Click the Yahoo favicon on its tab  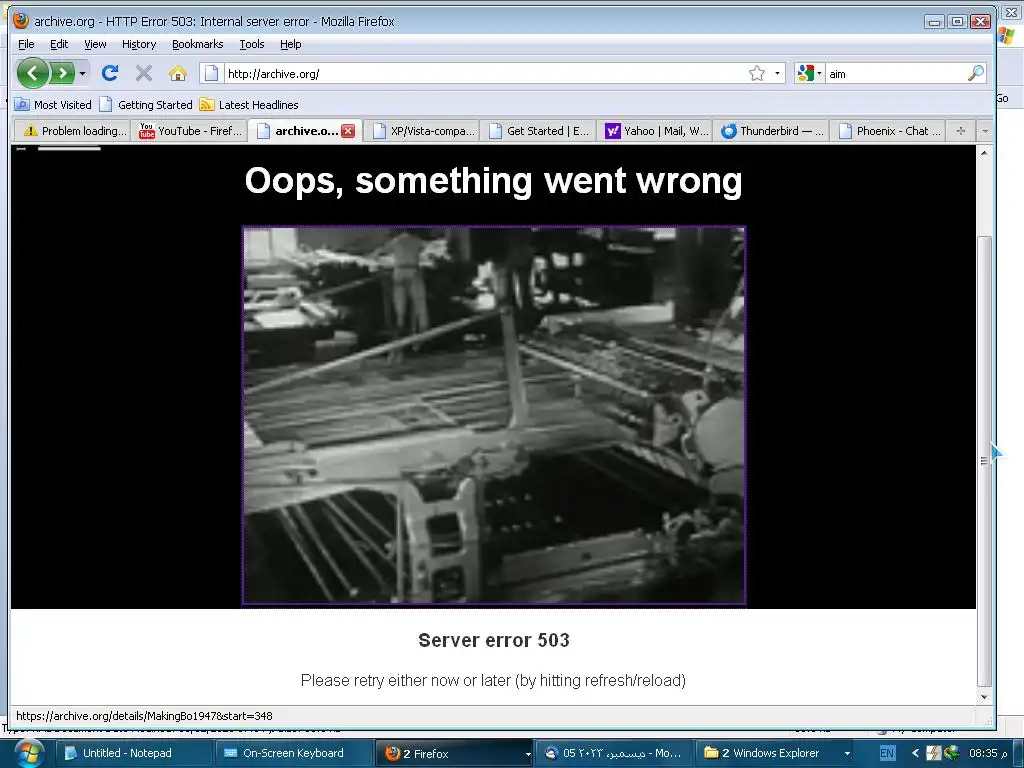click(x=612, y=131)
